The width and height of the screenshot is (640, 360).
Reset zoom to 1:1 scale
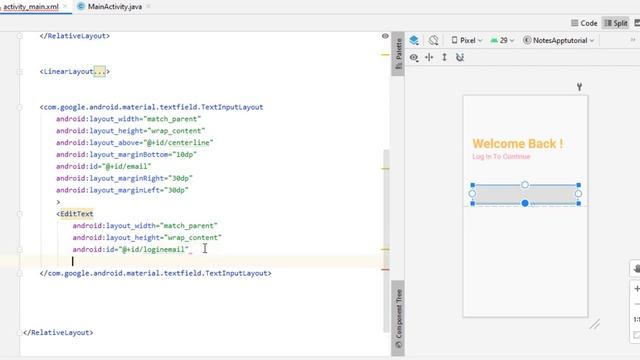[637, 319]
